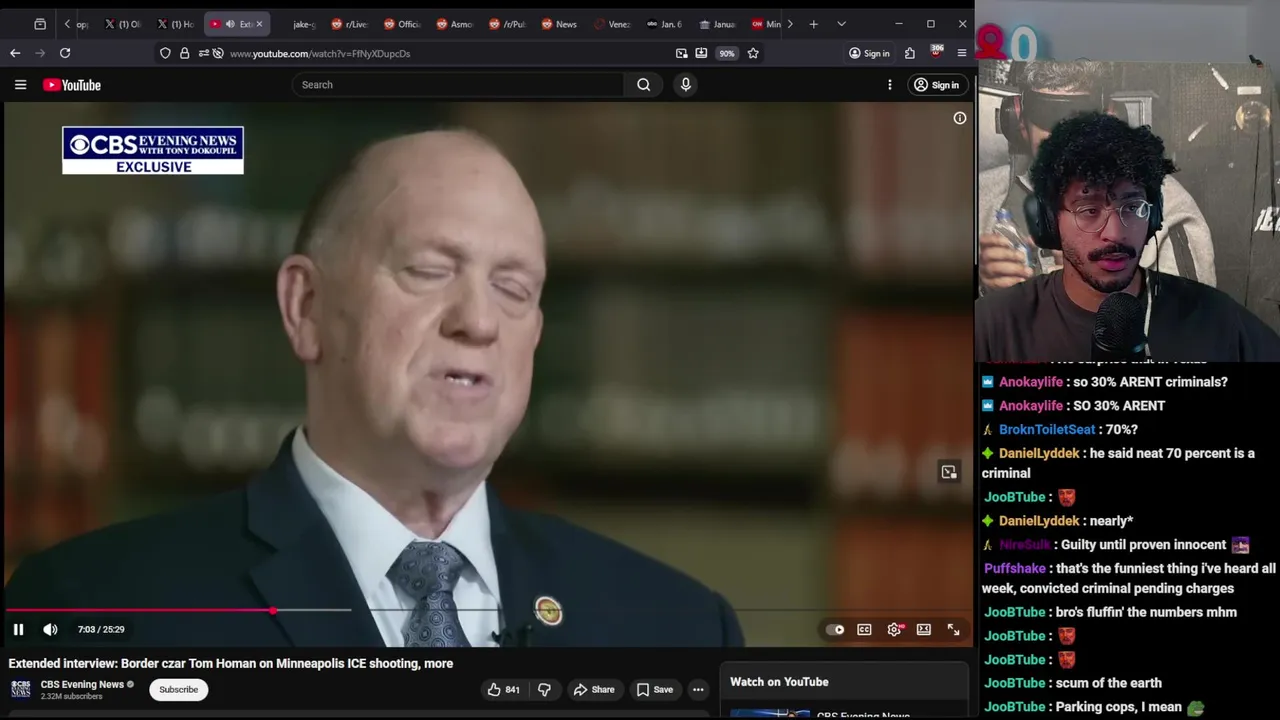
Task: Pause the YouTube video
Action: click(x=18, y=629)
